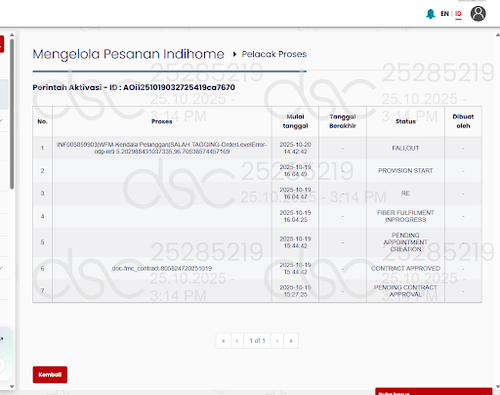Go to previous page arrow
The height and width of the screenshot is (395, 500).
(237, 341)
